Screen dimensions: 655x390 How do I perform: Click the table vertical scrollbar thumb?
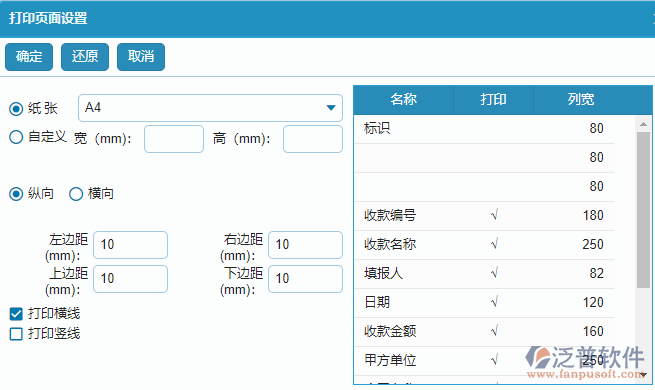click(643, 210)
